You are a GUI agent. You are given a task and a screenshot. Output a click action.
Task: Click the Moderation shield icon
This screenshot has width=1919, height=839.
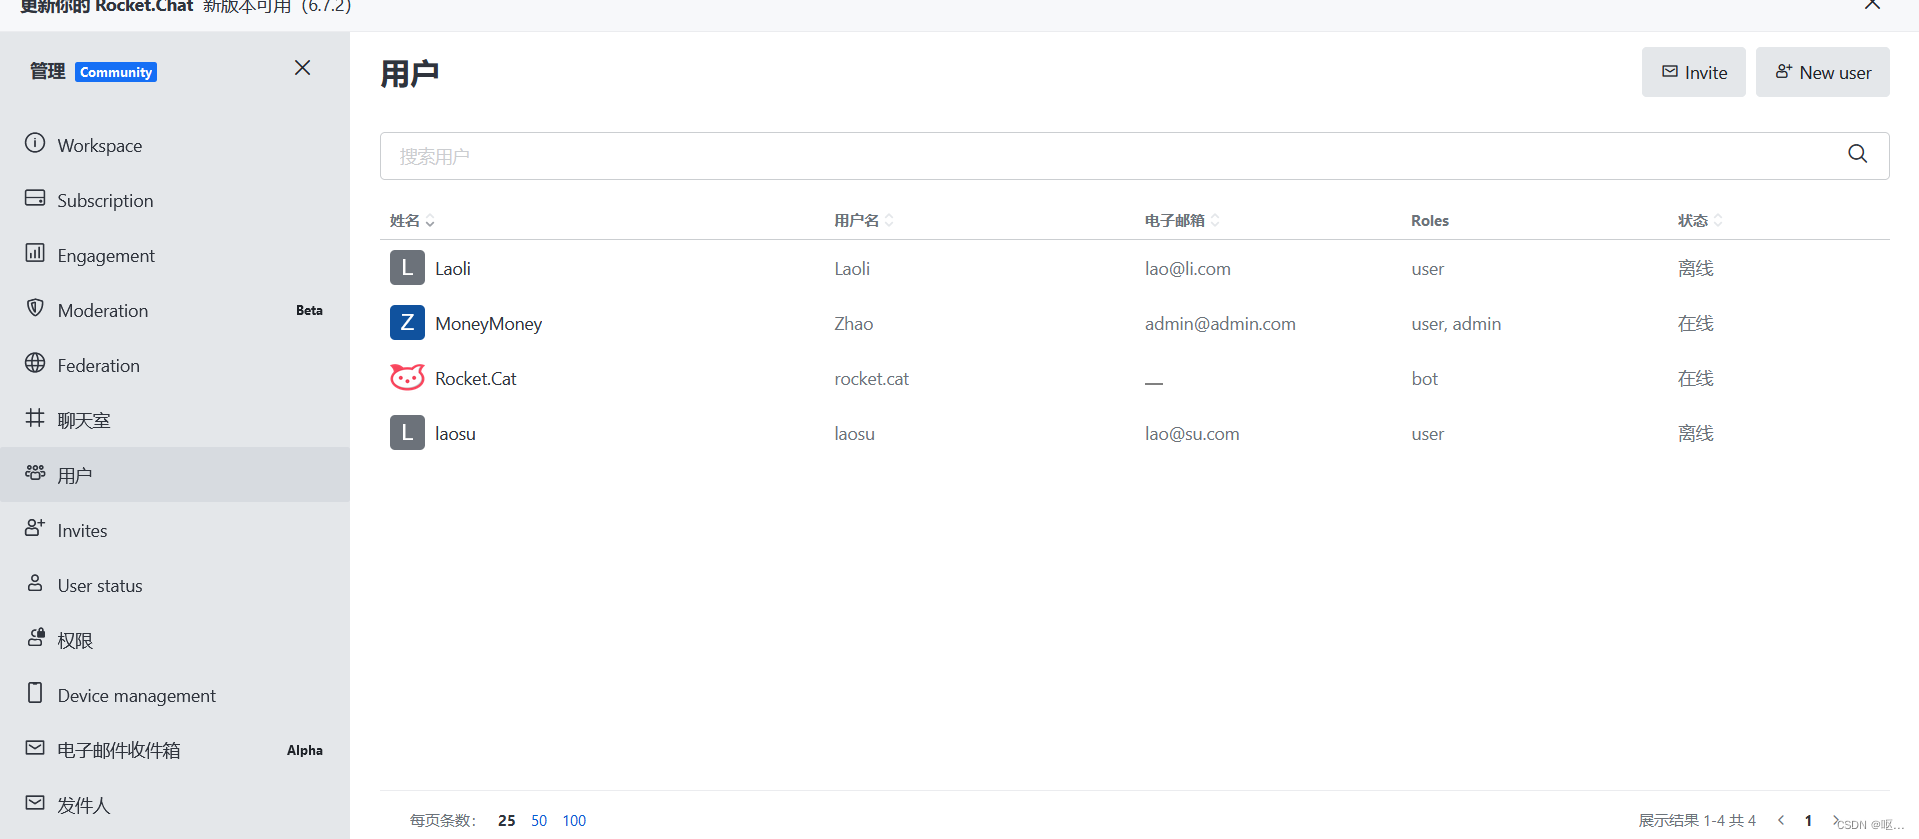pyautogui.click(x=35, y=308)
